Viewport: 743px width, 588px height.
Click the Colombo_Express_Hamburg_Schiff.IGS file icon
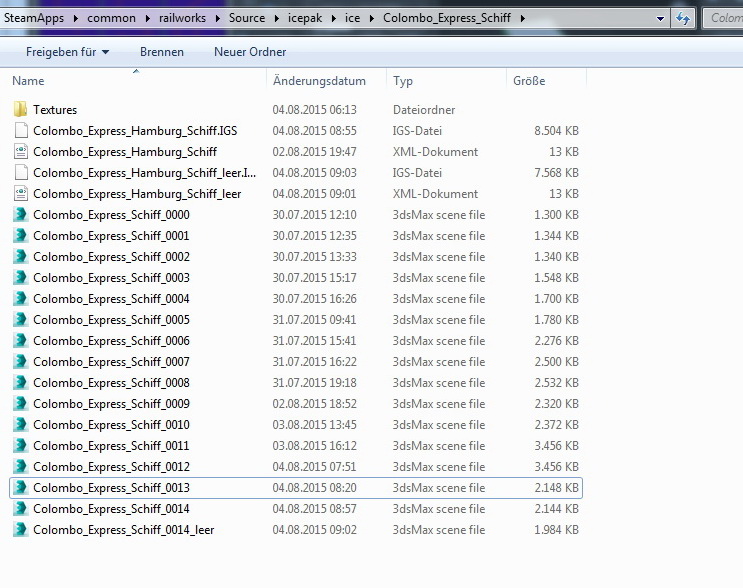(x=20, y=131)
